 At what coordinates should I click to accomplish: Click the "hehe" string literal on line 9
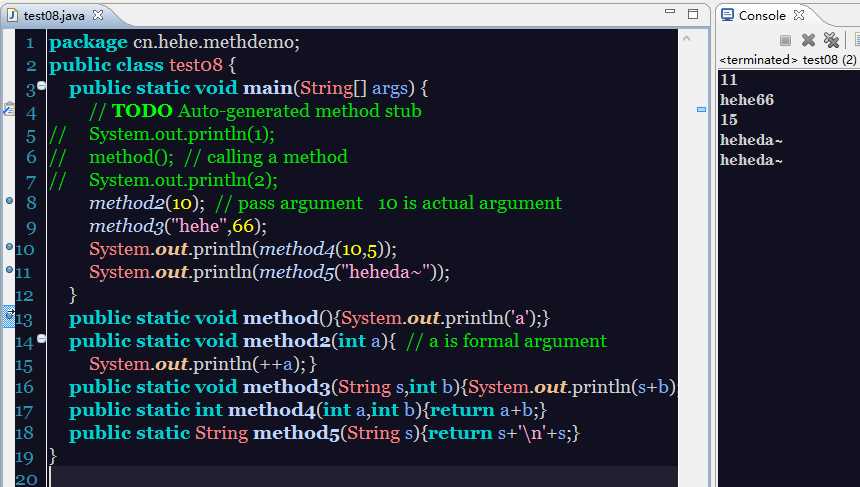199,226
